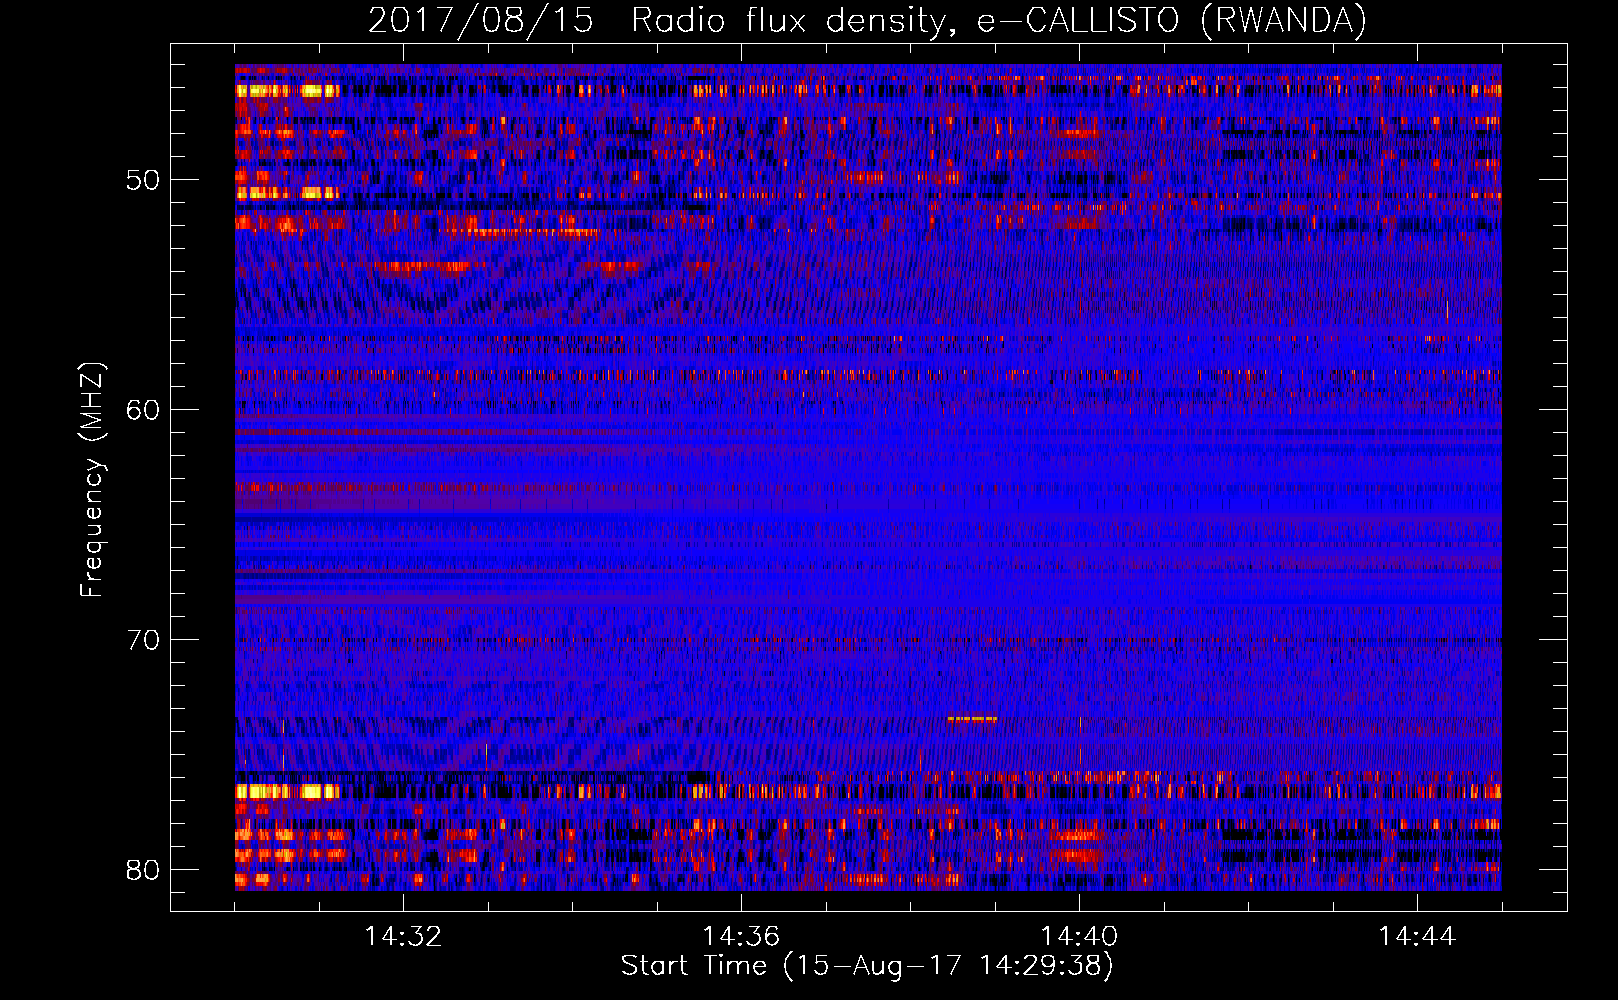Click the 70 frequency tick label
Image resolution: width=1618 pixels, height=1000 pixels.
click(143, 640)
